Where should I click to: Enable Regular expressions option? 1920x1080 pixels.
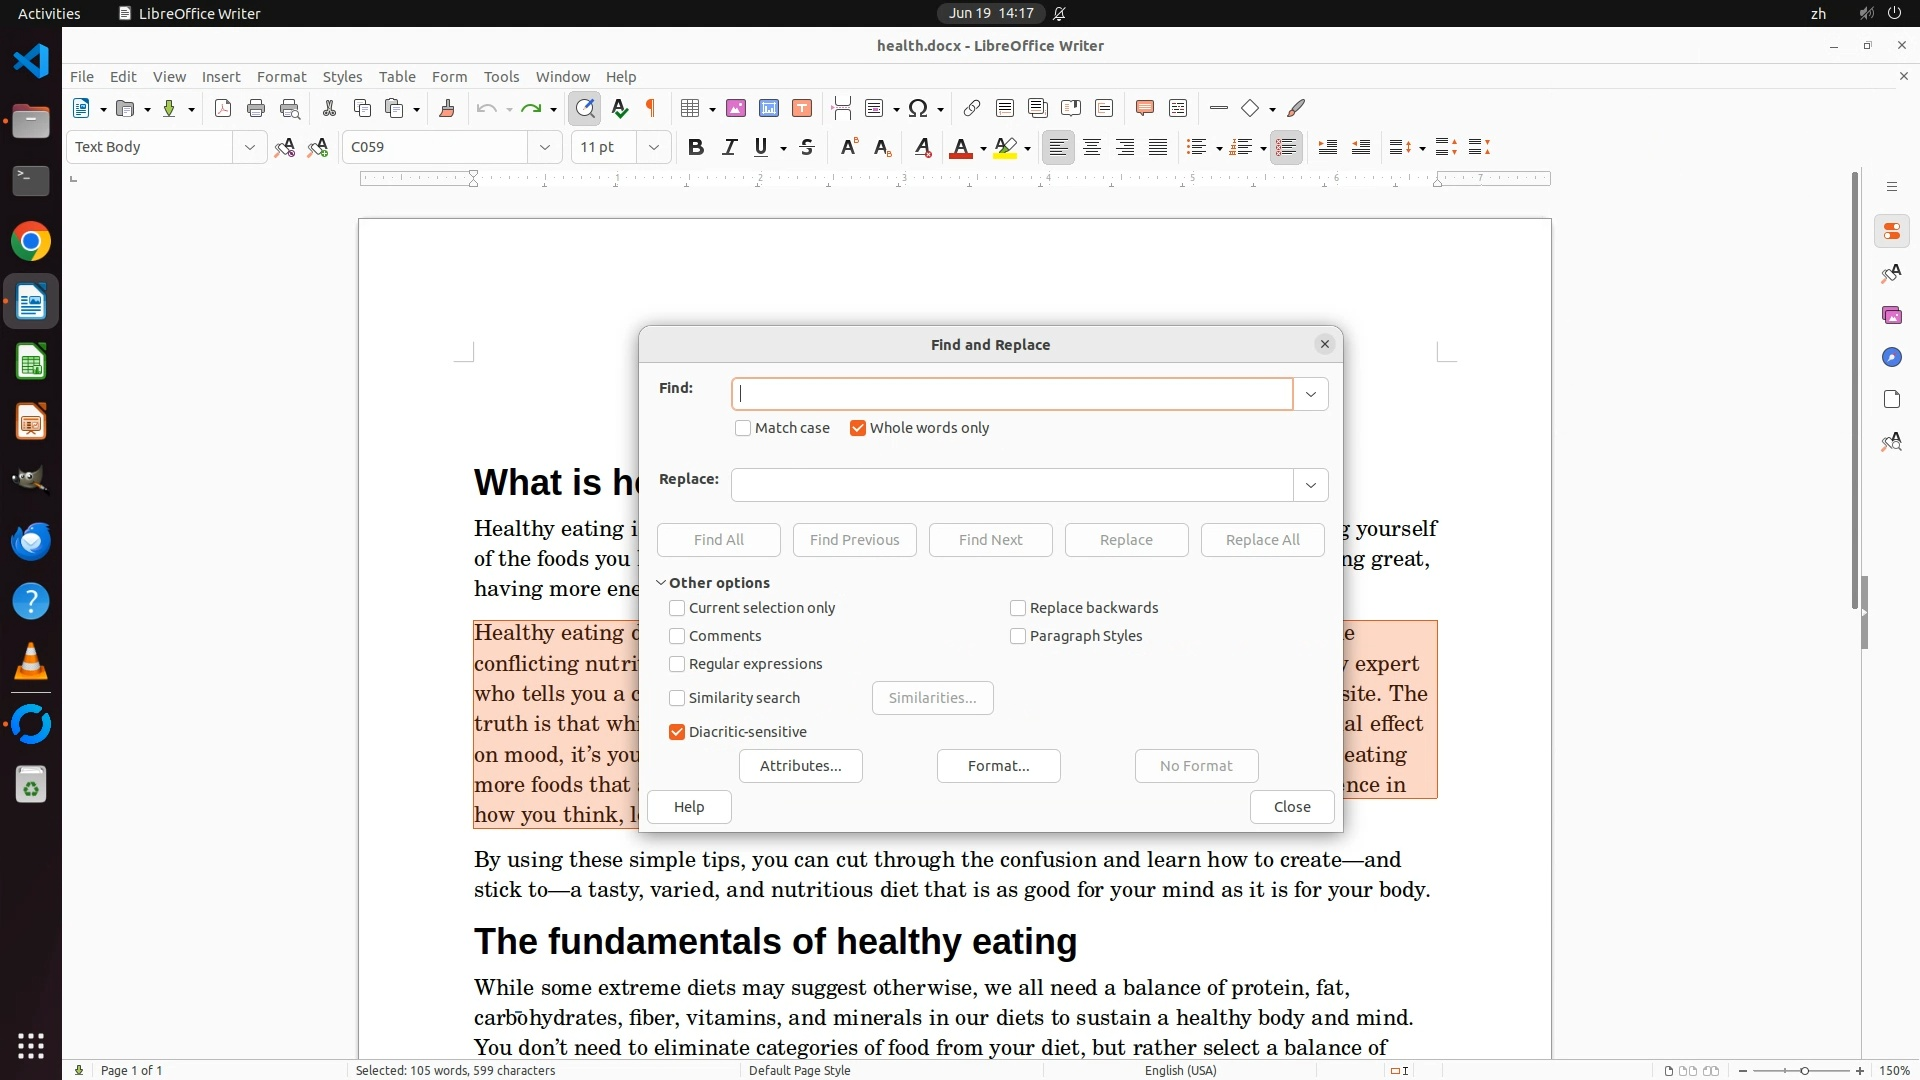coord(677,664)
